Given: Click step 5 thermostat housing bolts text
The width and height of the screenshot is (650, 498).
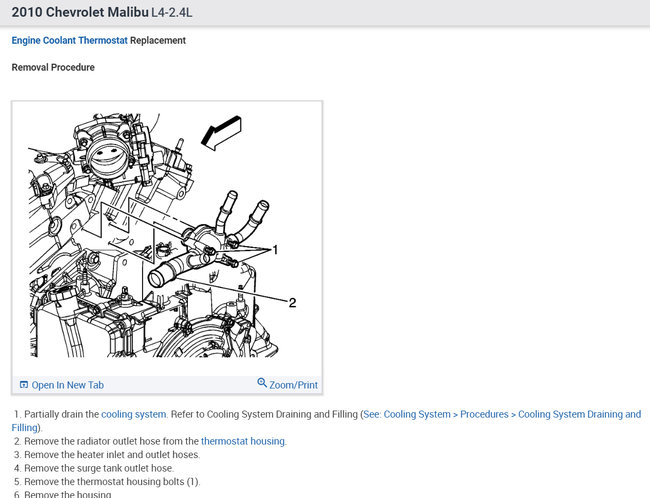Looking at the screenshot, I should [112, 481].
